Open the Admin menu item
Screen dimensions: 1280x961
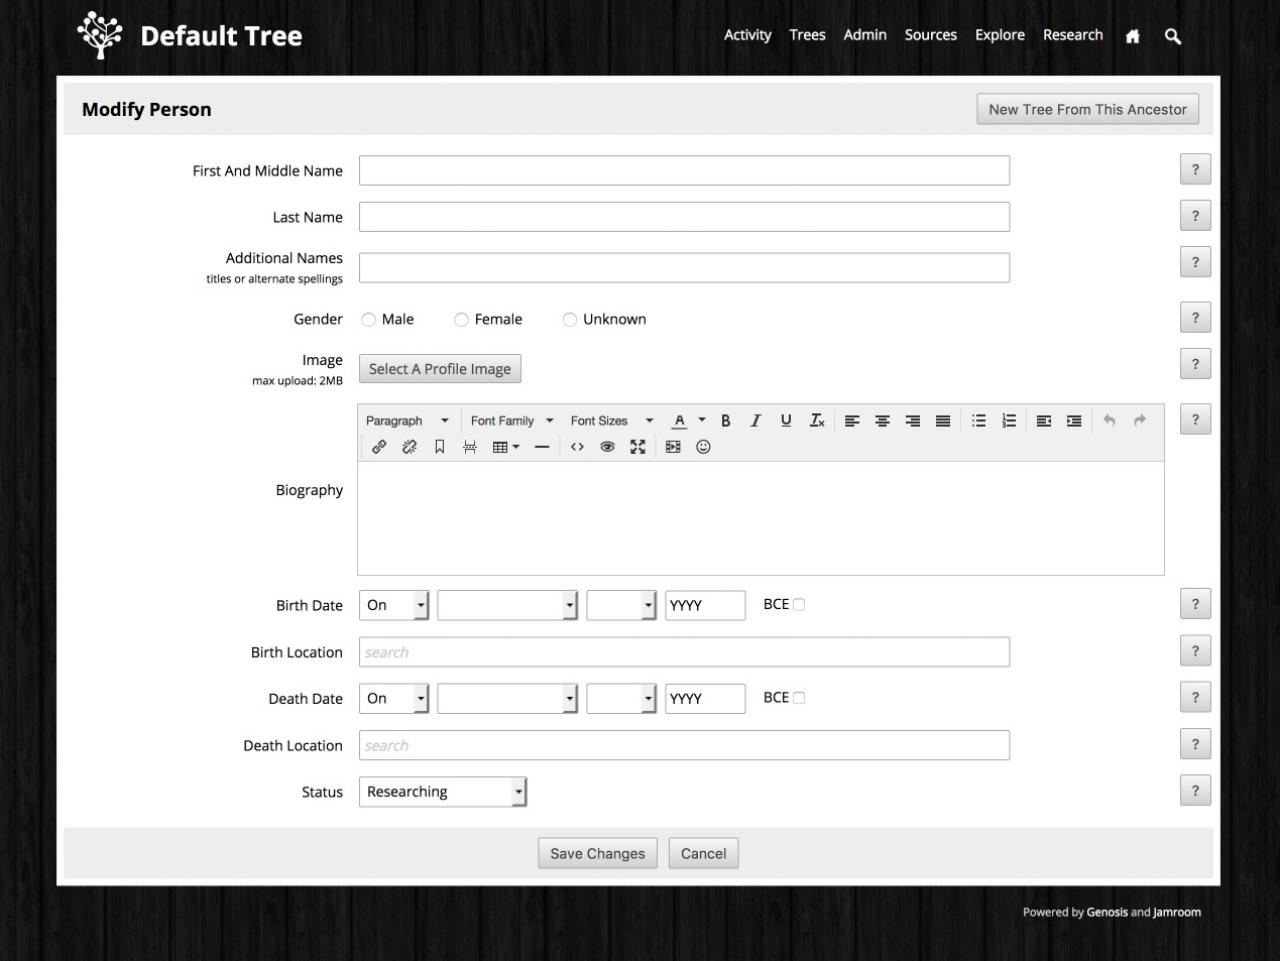point(864,35)
